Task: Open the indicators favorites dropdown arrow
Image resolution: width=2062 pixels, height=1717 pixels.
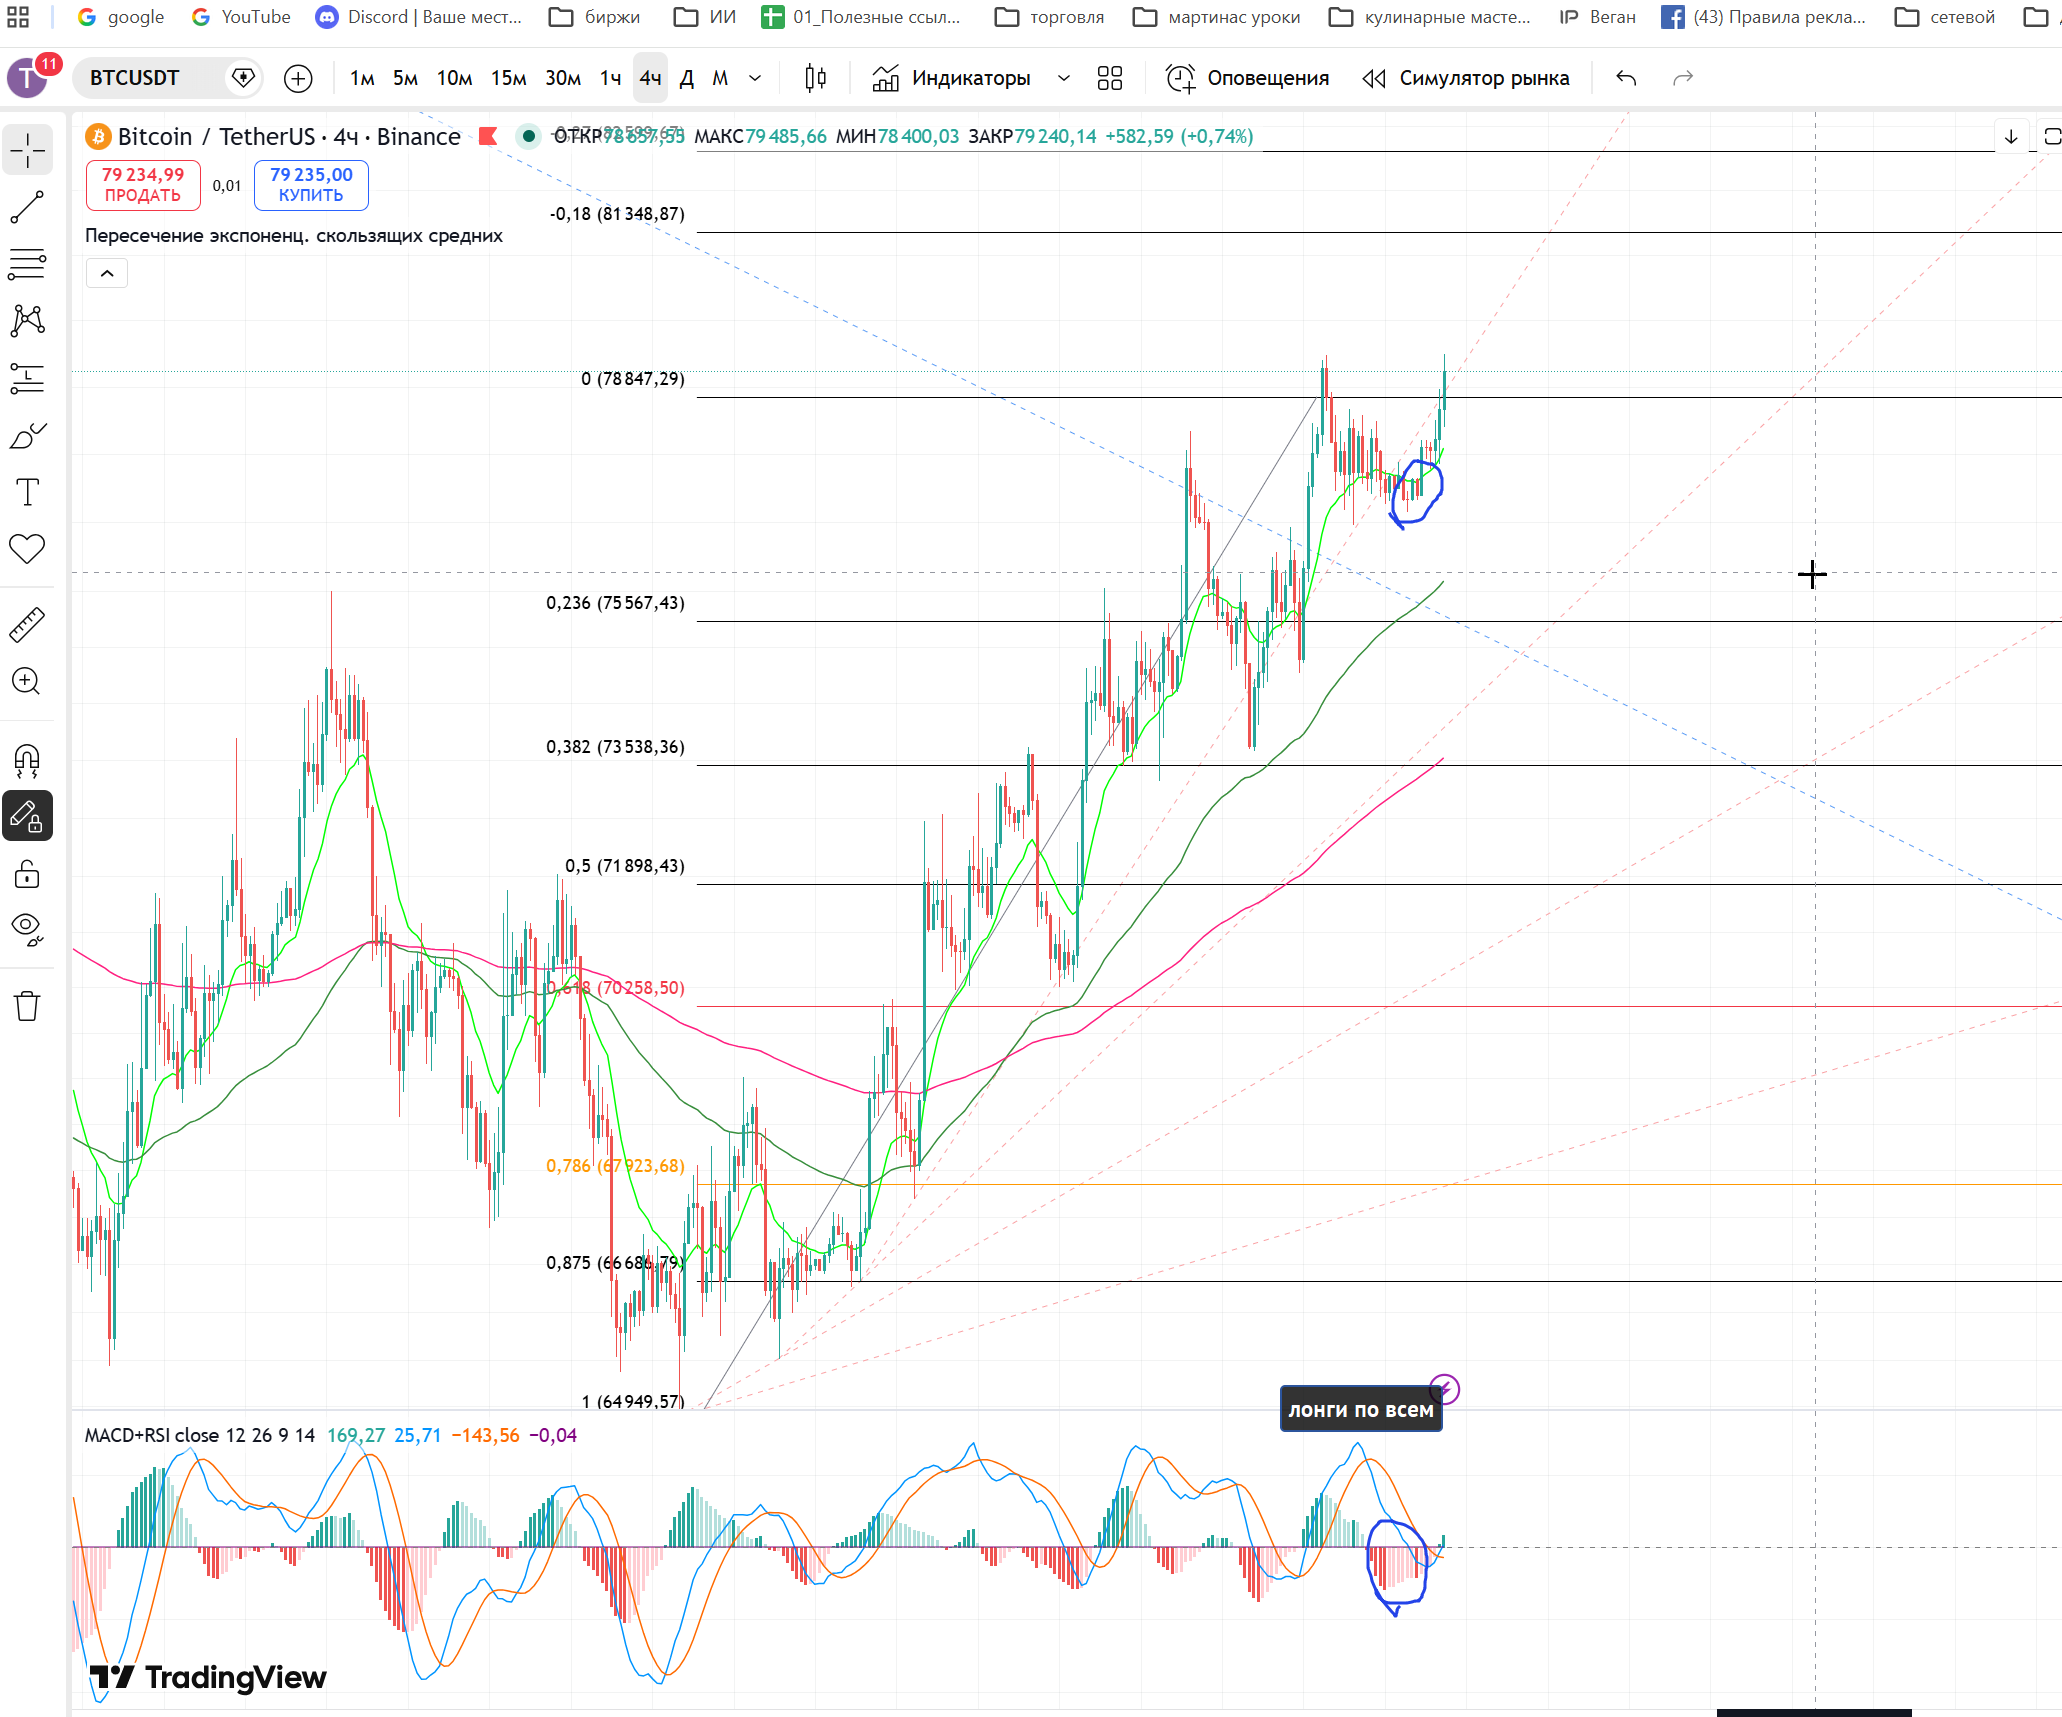Action: pyautogui.click(x=1064, y=78)
